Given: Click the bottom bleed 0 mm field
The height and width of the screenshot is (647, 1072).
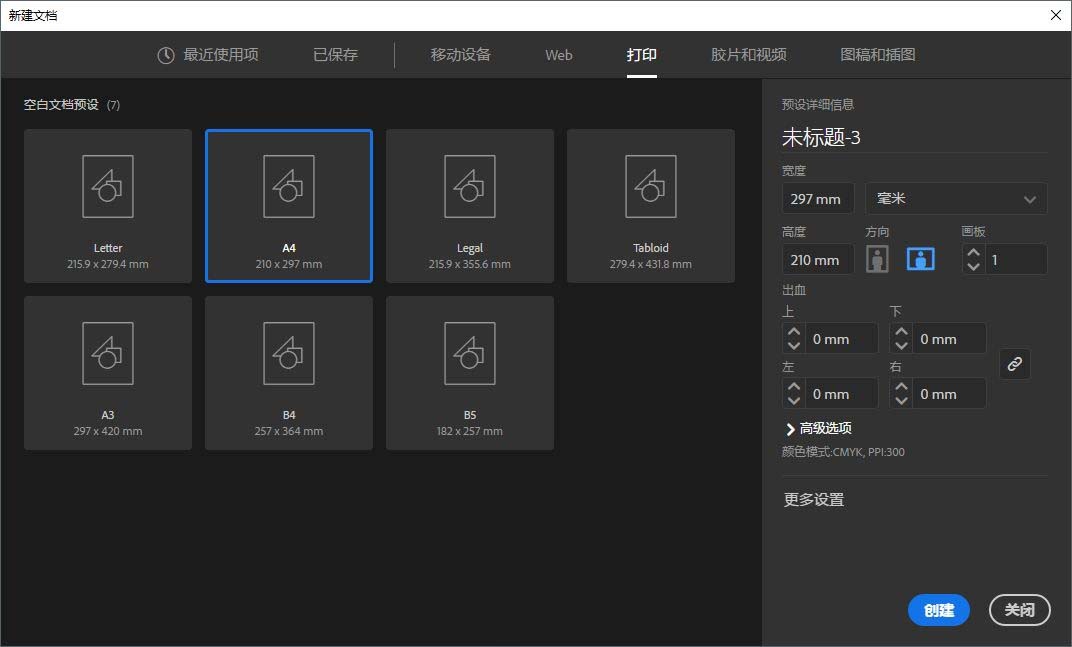Looking at the screenshot, I should [950, 339].
